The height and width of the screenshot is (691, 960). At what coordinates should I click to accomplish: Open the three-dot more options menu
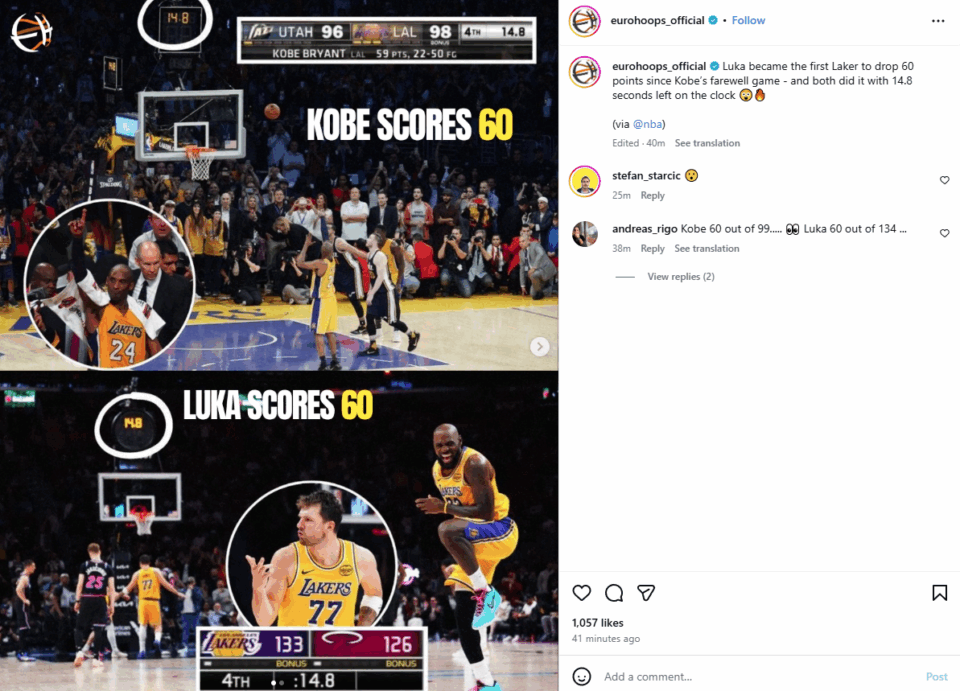[938, 21]
